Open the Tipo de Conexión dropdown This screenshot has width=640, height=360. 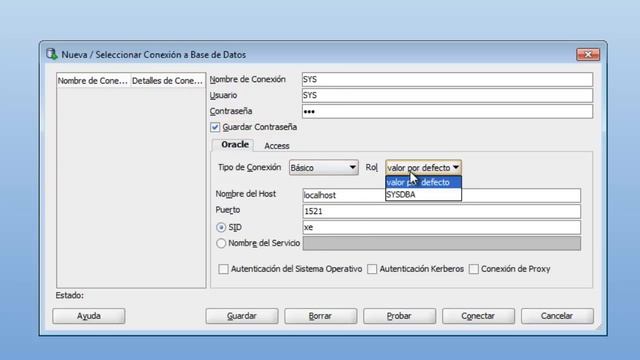324,168
